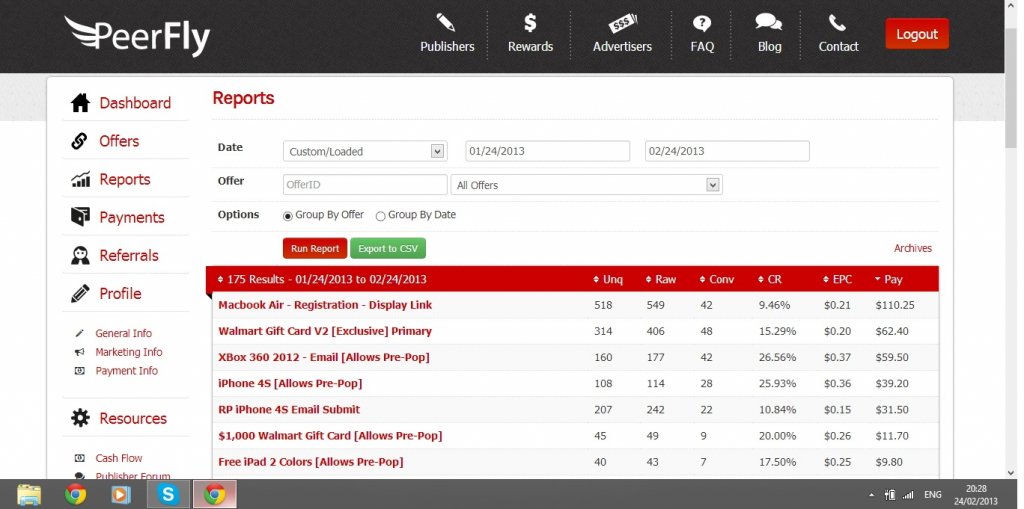Open first Chrome icon in taskbar

[76, 495]
